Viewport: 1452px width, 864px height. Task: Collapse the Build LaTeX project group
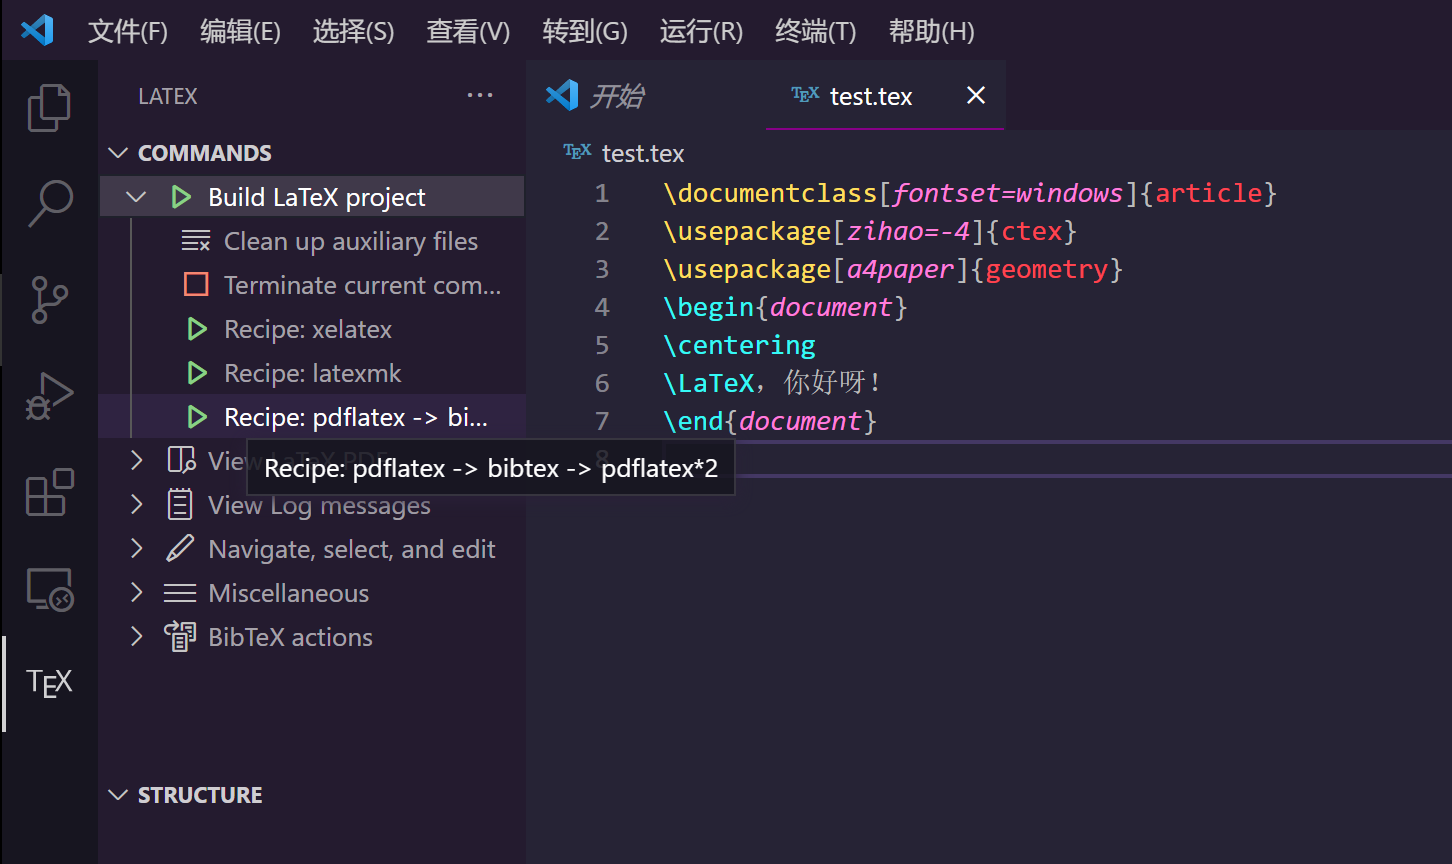[137, 197]
